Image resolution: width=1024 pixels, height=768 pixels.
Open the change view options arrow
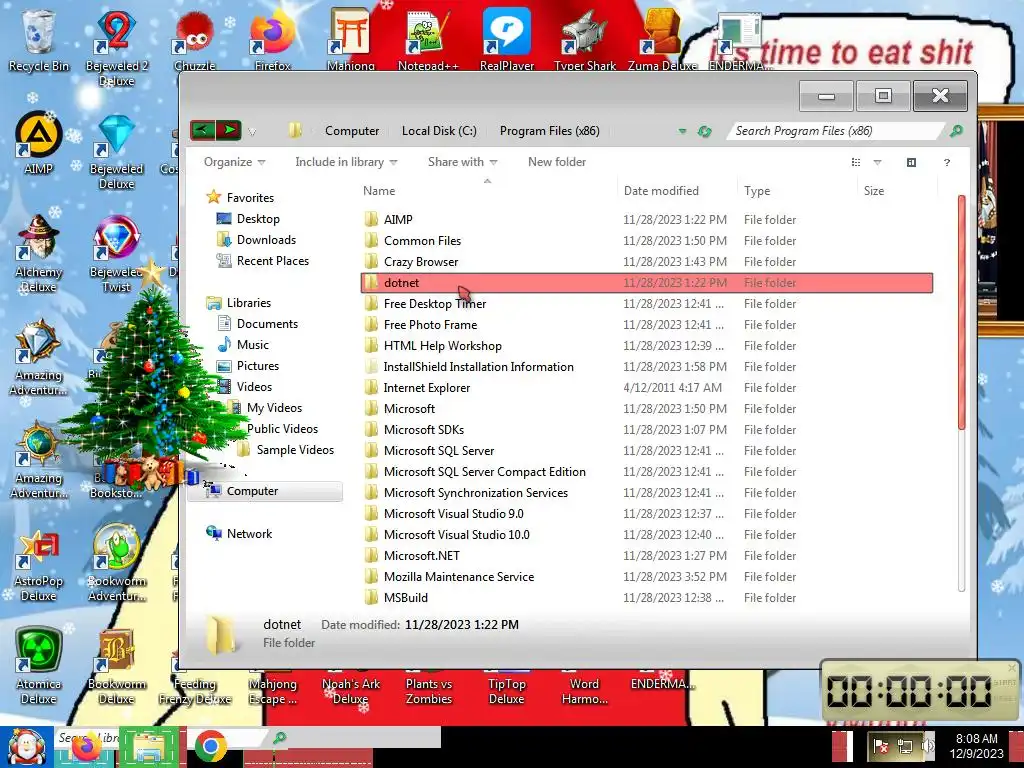click(877, 162)
